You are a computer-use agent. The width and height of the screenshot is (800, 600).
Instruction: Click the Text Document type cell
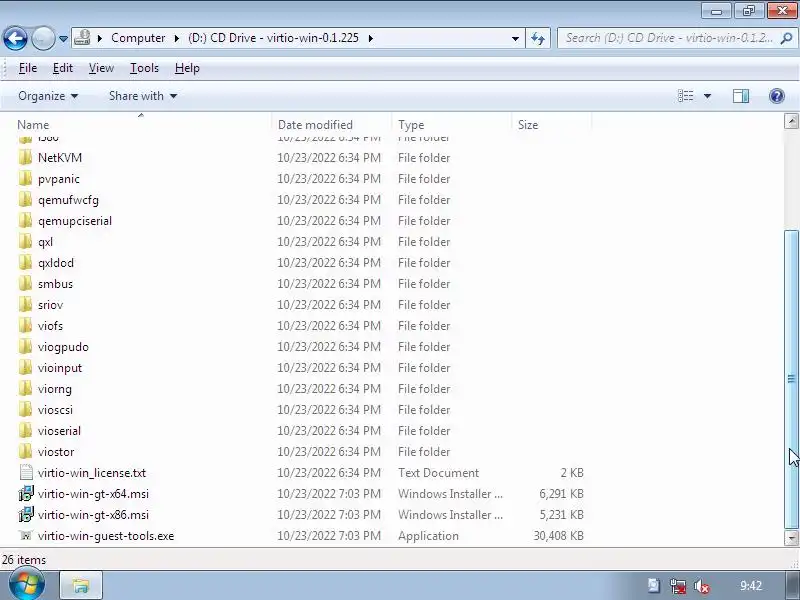pos(438,473)
